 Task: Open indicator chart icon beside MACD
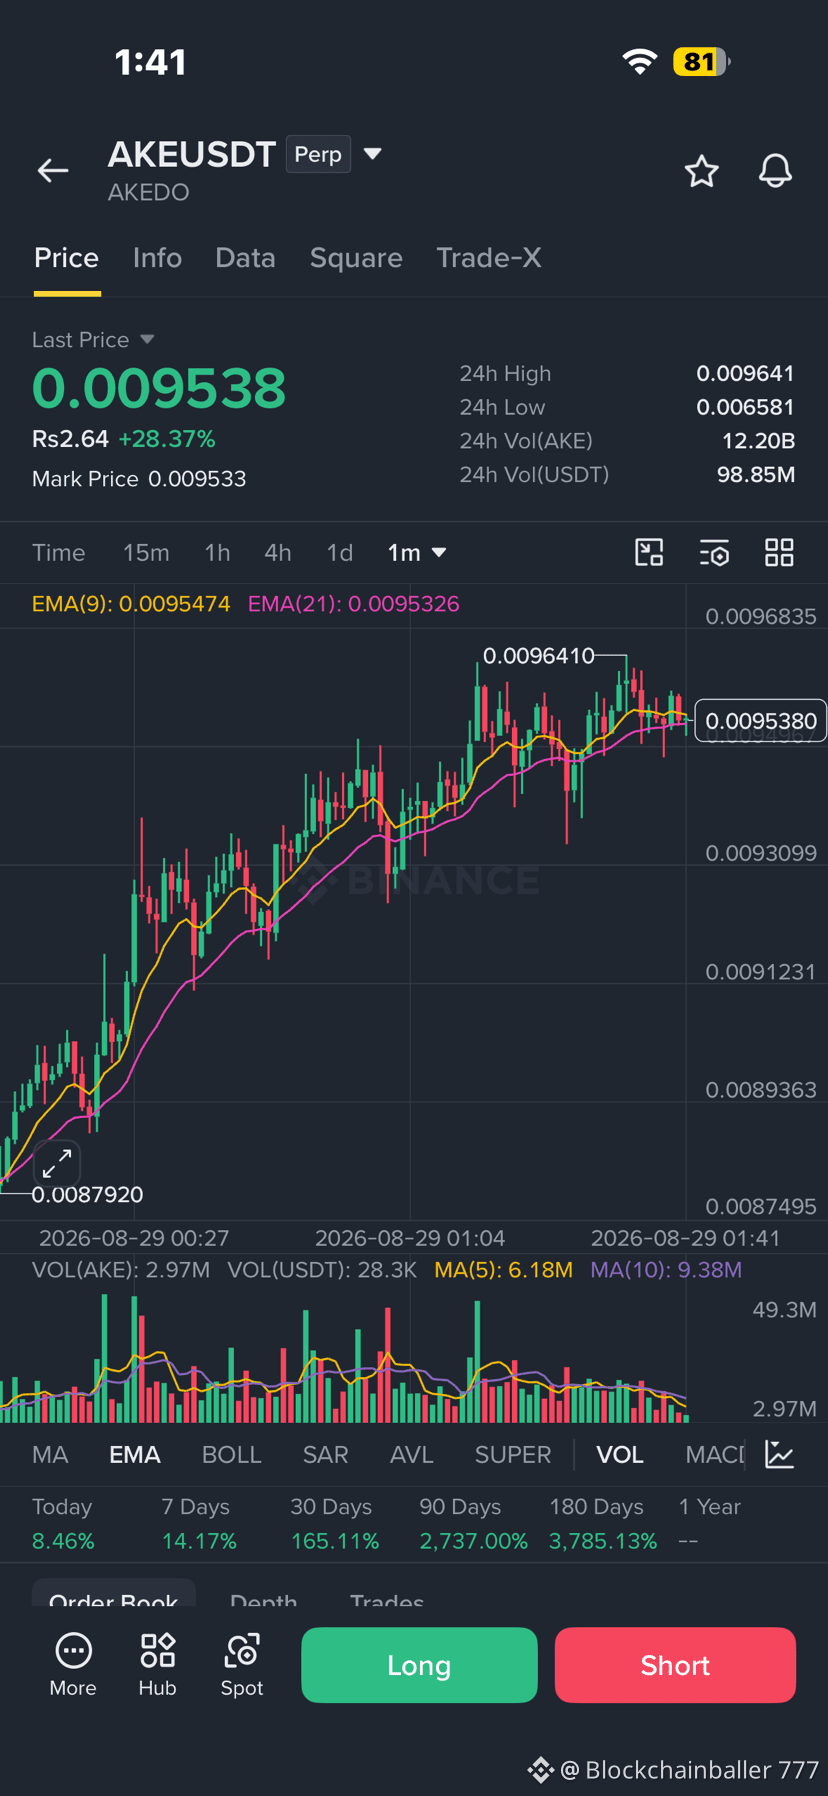click(x=779, y=1454)
